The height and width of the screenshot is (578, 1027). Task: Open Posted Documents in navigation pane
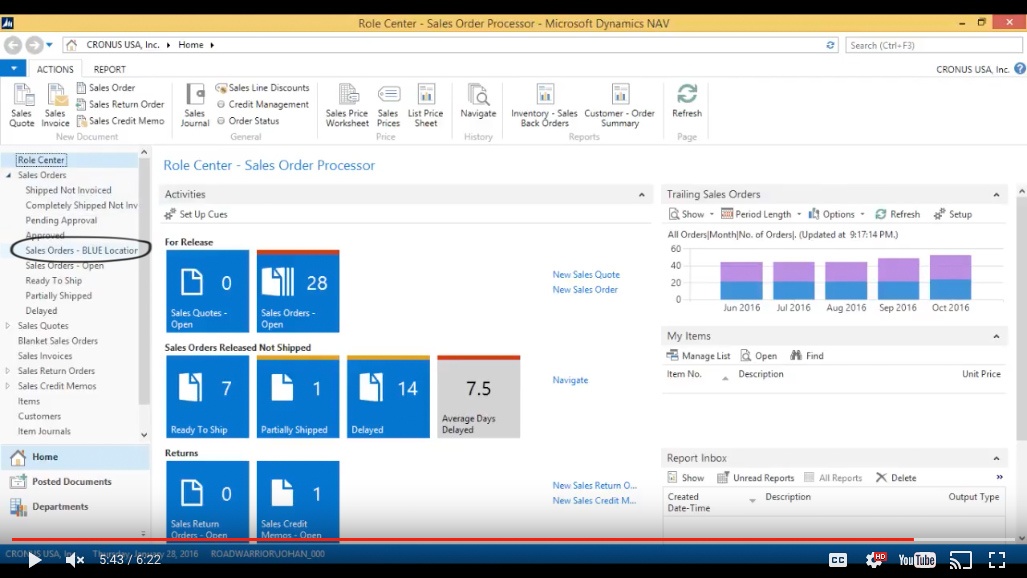[75, 482]
